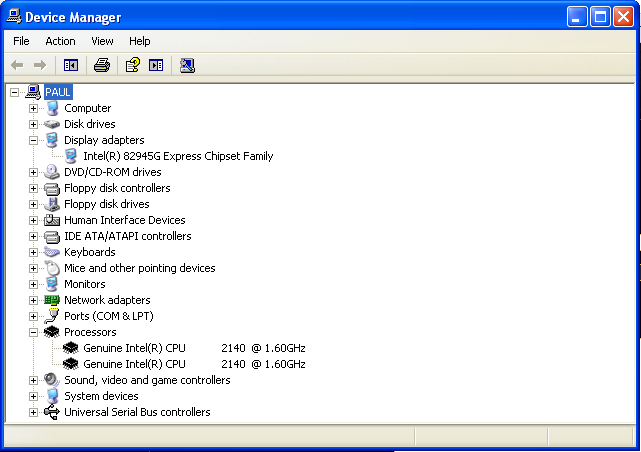Click the Mice and pointing devices icon

pos(52,268)
